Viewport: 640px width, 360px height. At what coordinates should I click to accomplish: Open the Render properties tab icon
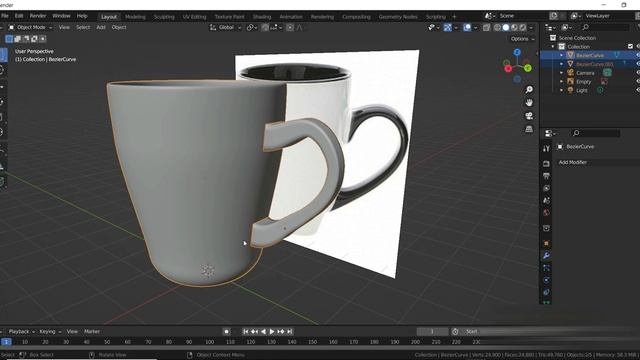tap(547, 164)
